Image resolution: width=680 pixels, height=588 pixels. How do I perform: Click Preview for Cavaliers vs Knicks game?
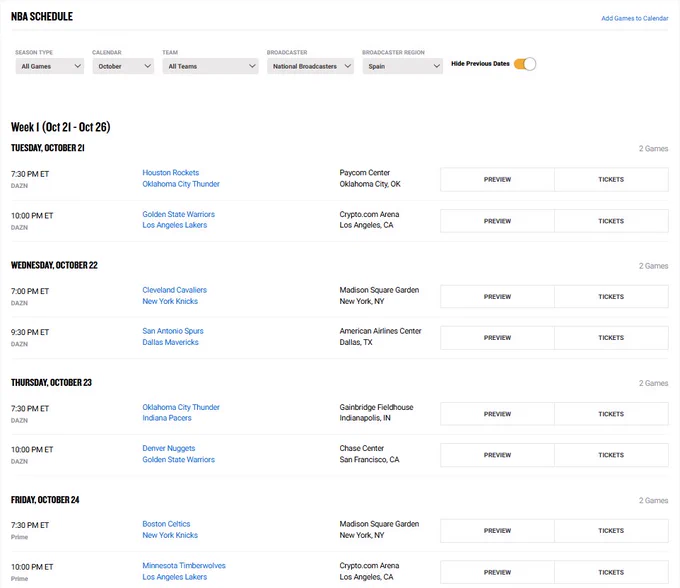pos(497,297)
